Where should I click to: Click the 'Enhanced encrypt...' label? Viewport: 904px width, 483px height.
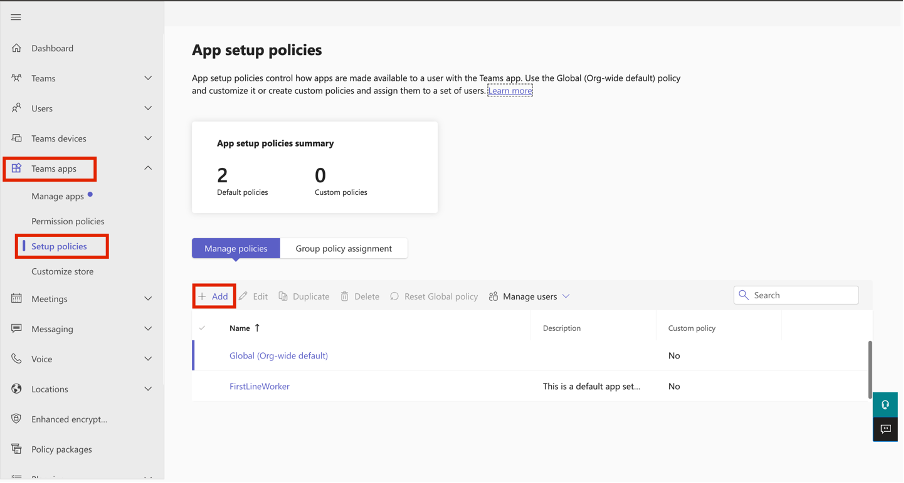[x=69, y=419]
